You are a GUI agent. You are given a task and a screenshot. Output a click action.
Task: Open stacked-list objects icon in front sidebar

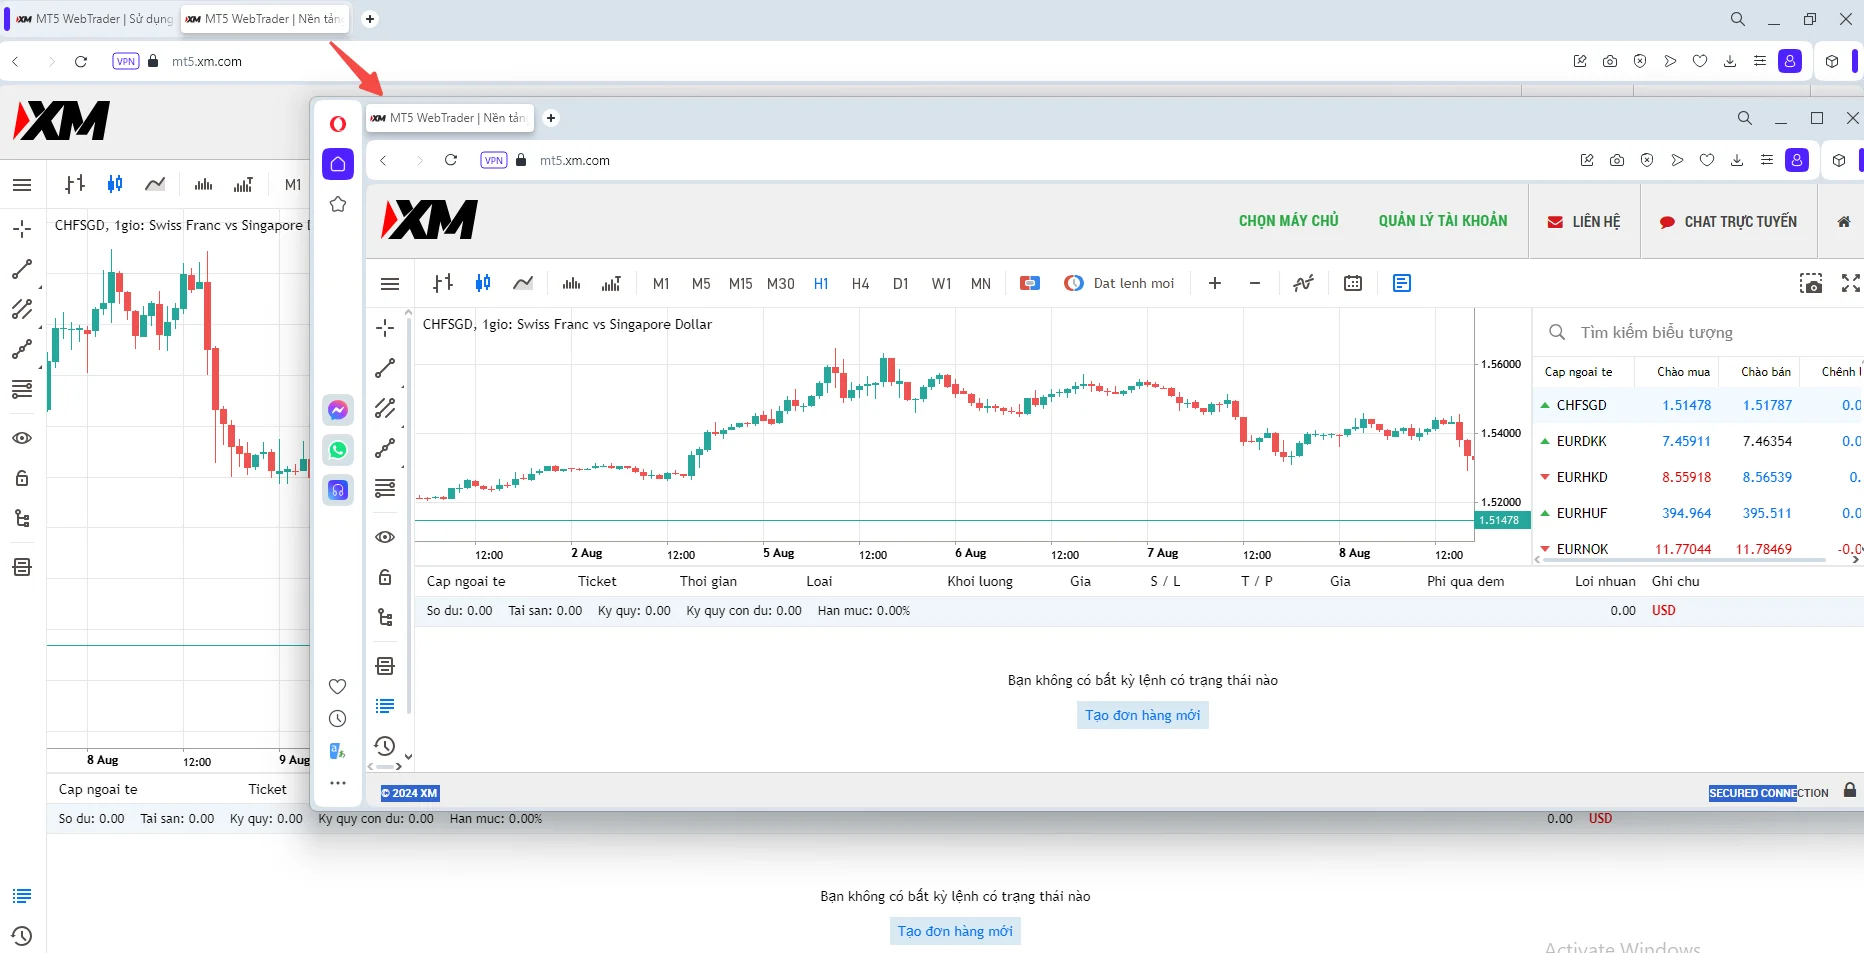click(385, 666)
